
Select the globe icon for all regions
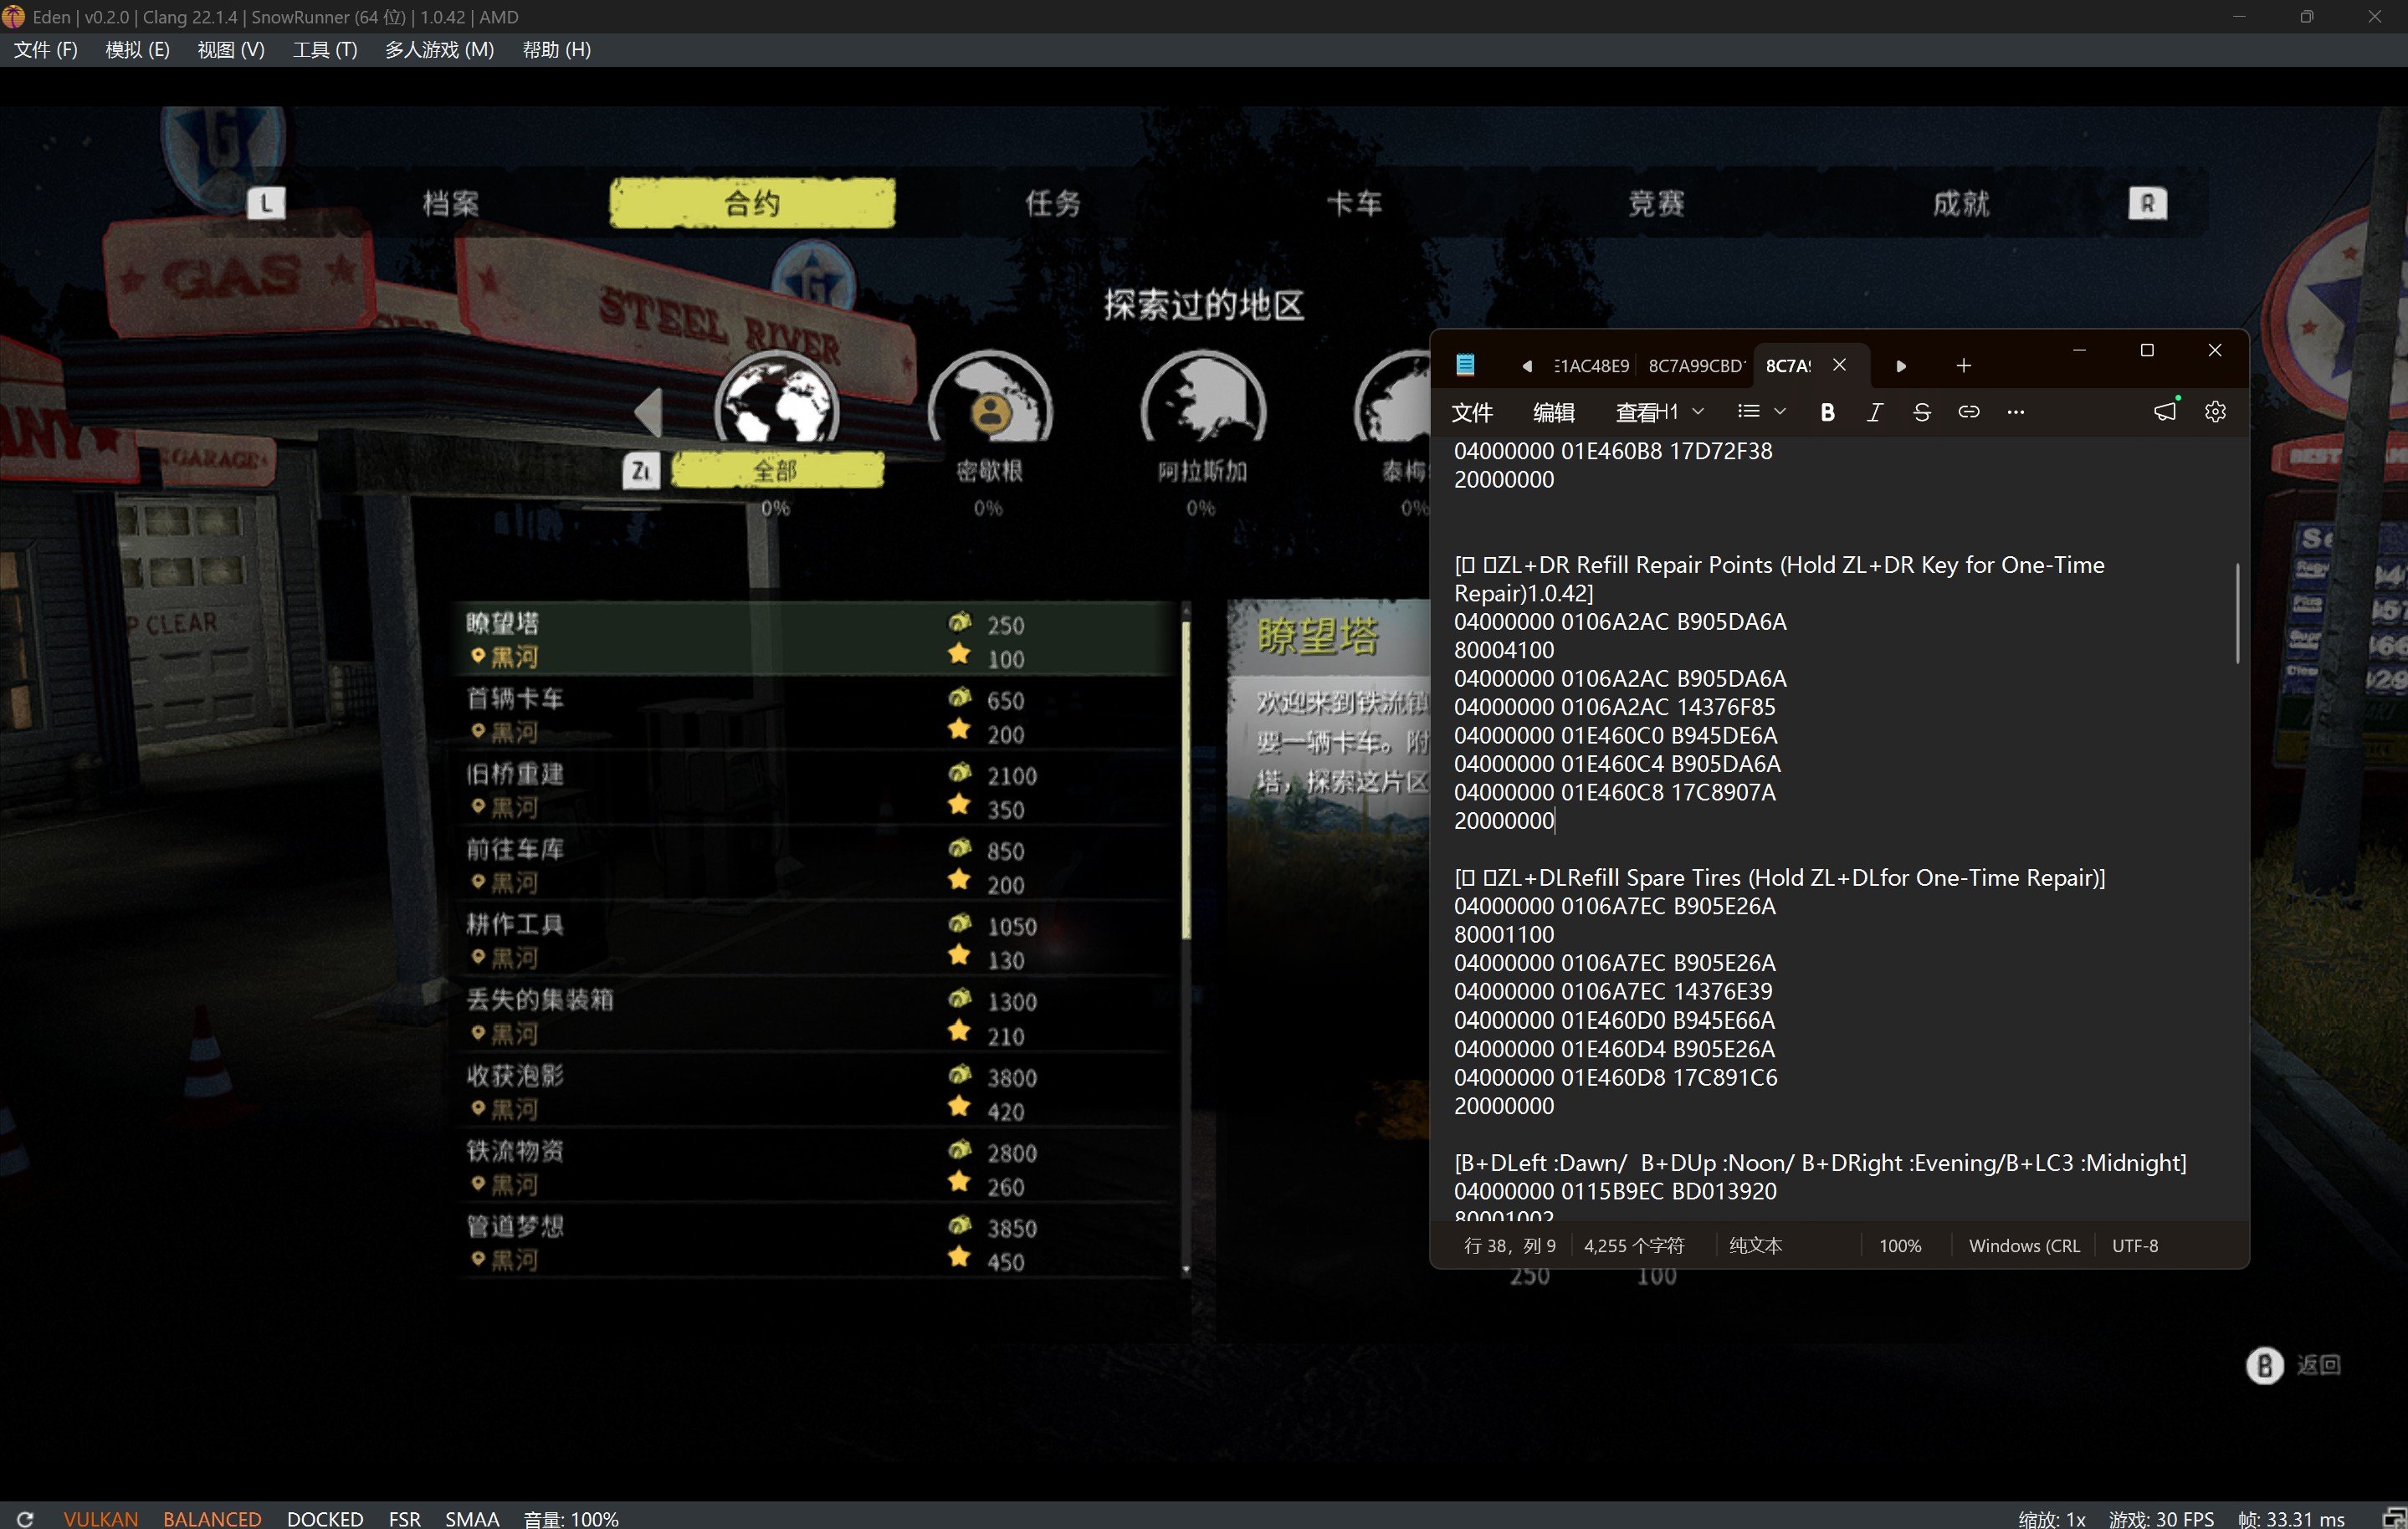click(x=777, y=399)
